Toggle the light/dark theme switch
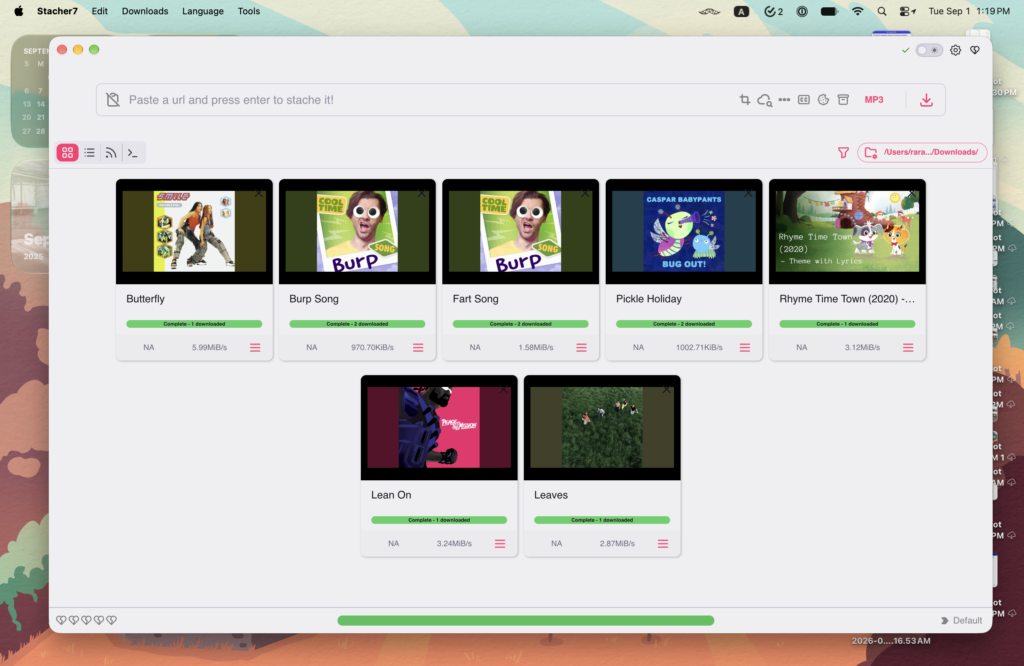Screen dimensions: 1024x666 929,50
